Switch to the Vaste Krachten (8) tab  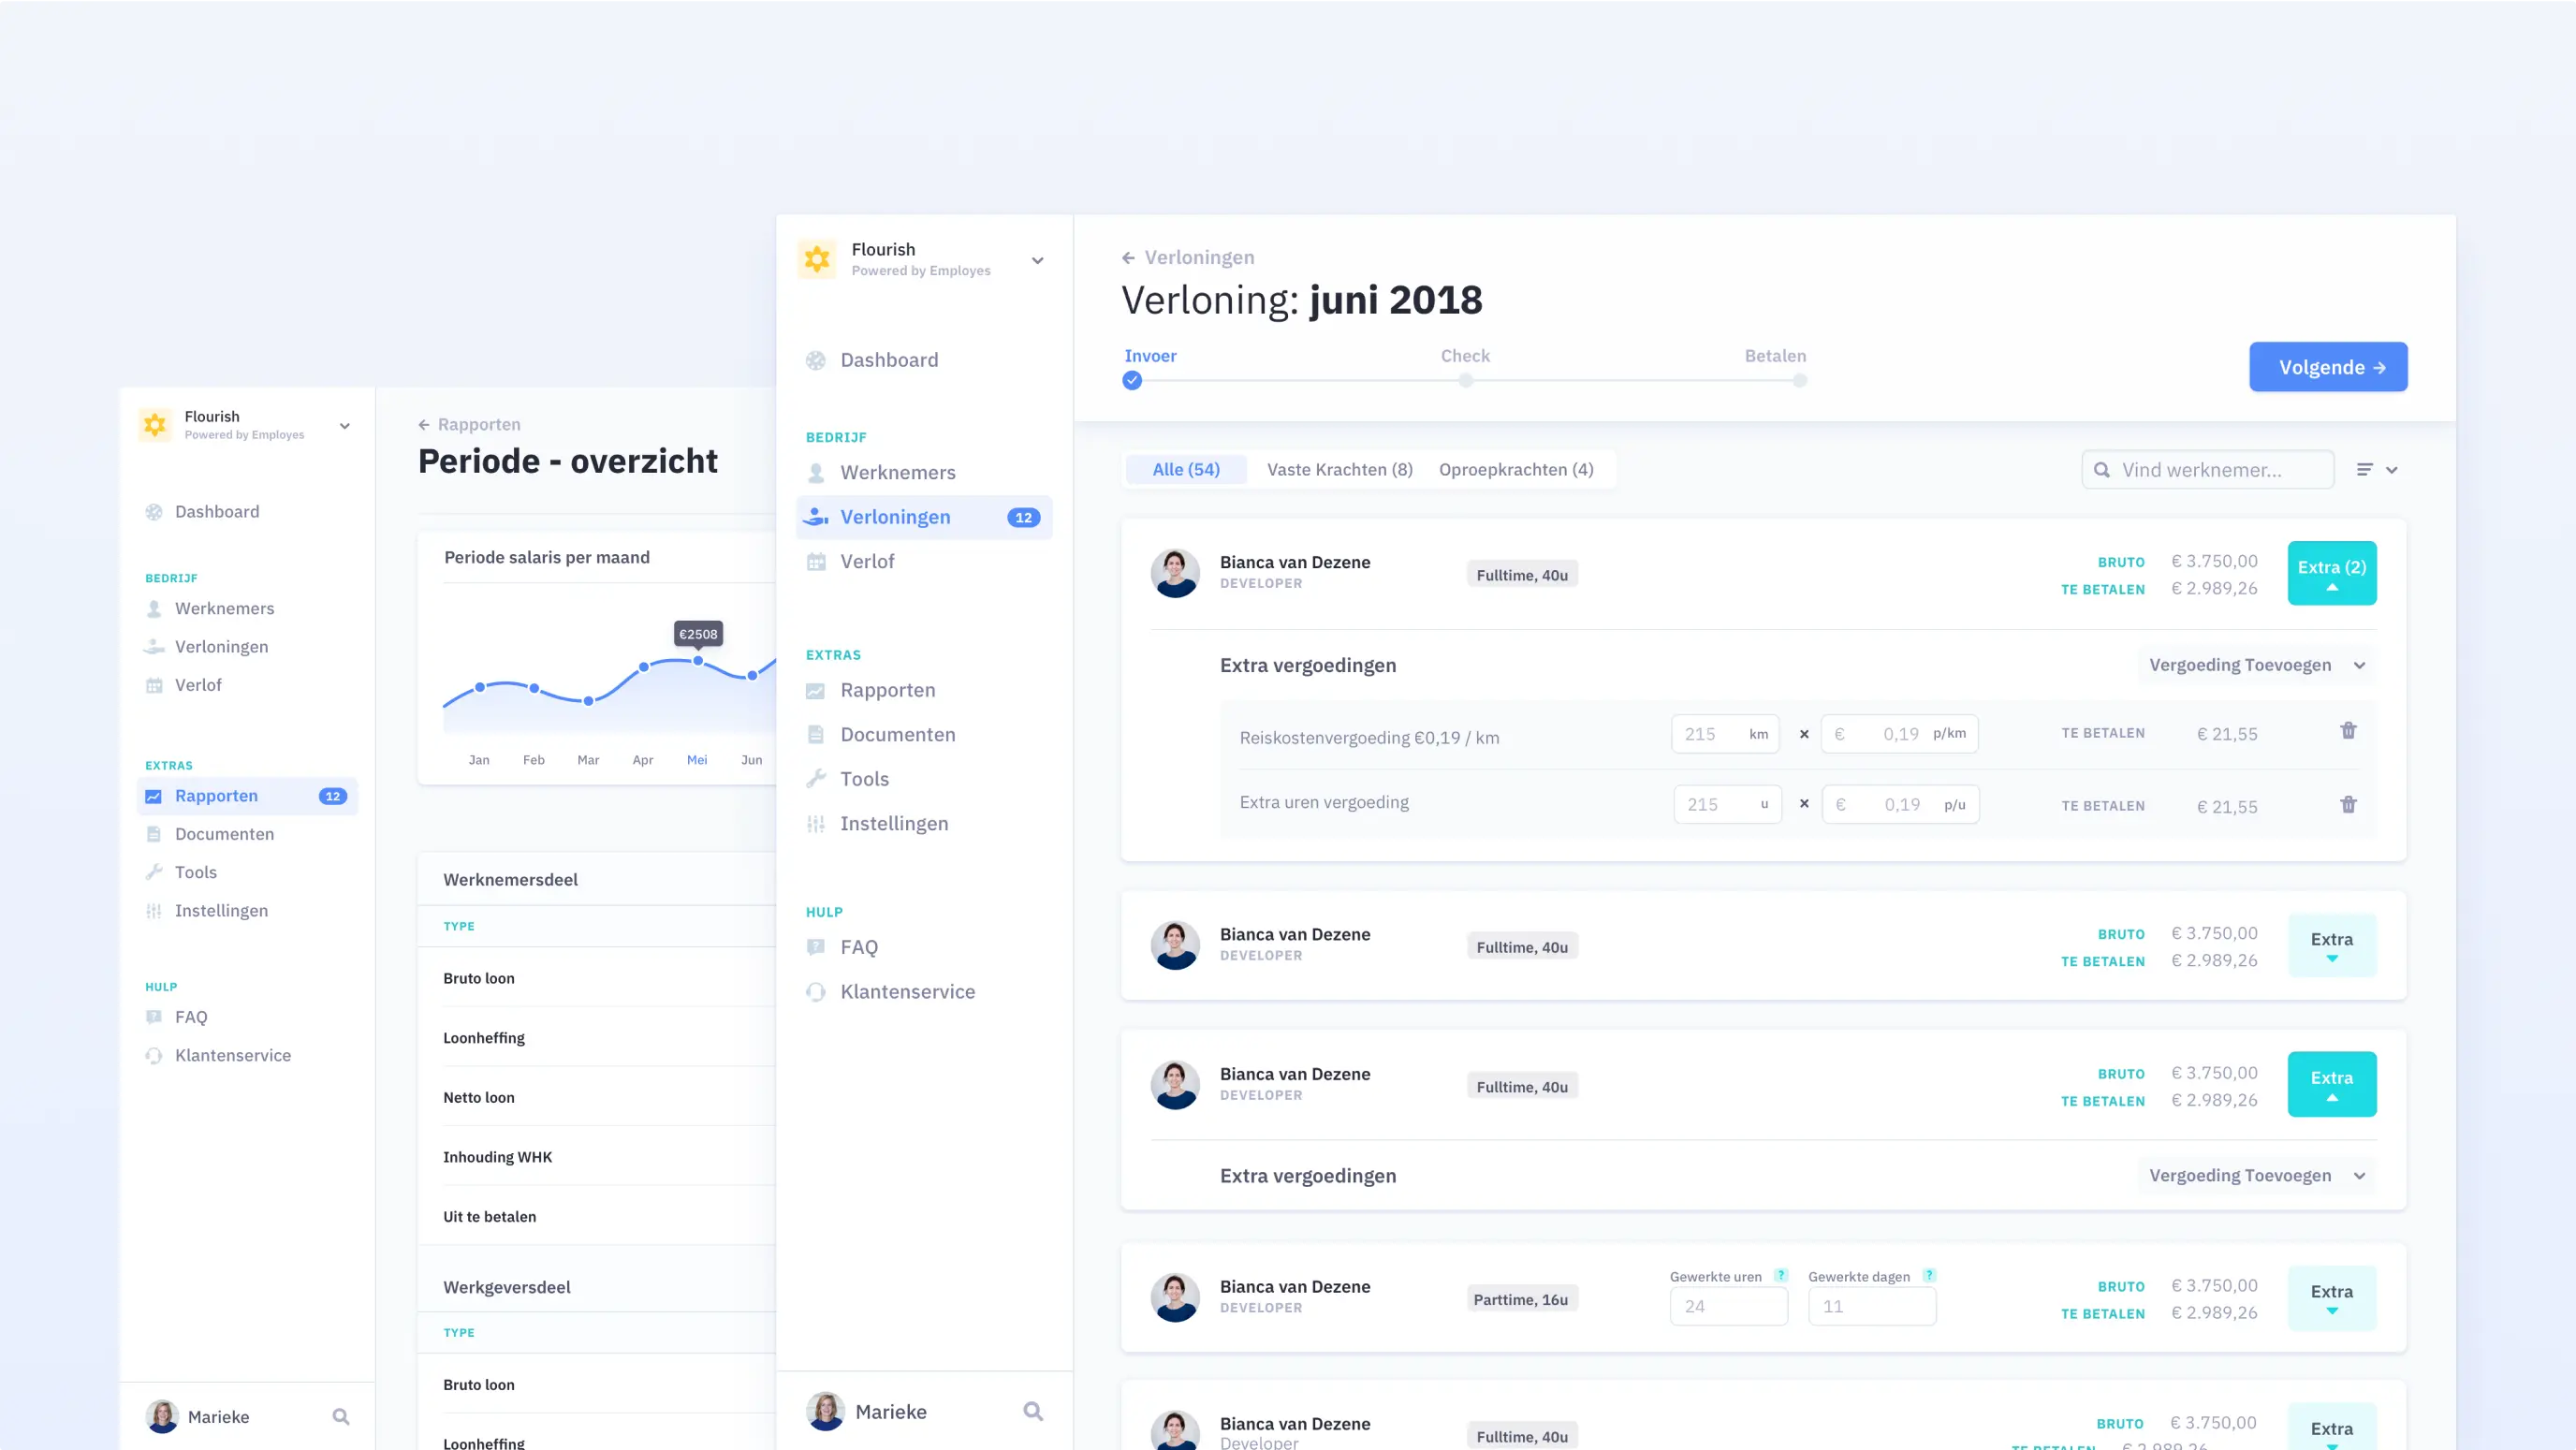click(x=1340, y=469)
